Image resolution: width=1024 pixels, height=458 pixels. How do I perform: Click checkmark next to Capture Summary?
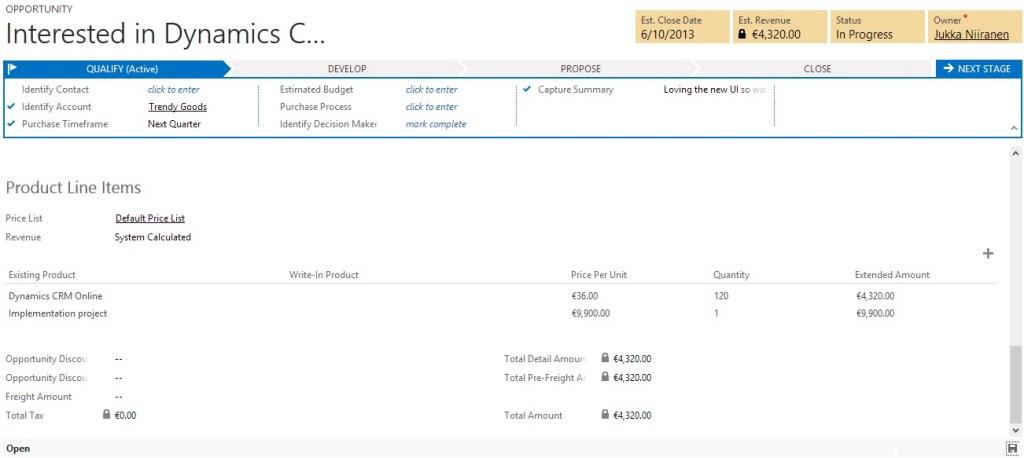click(x=527, y=90)
